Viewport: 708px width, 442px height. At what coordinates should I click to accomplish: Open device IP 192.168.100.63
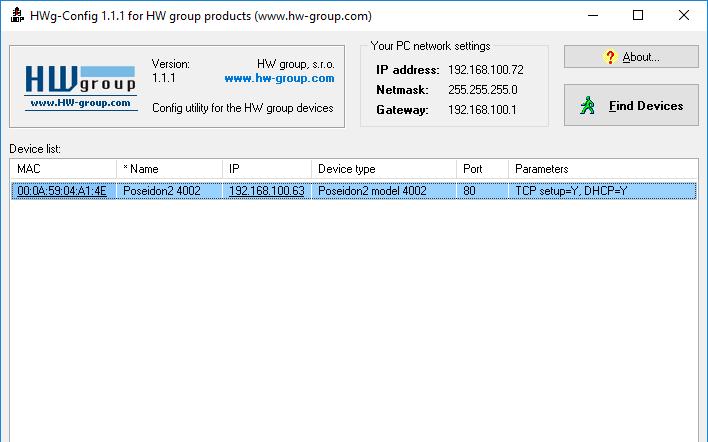pyautogui.click(x=267, y=191)
